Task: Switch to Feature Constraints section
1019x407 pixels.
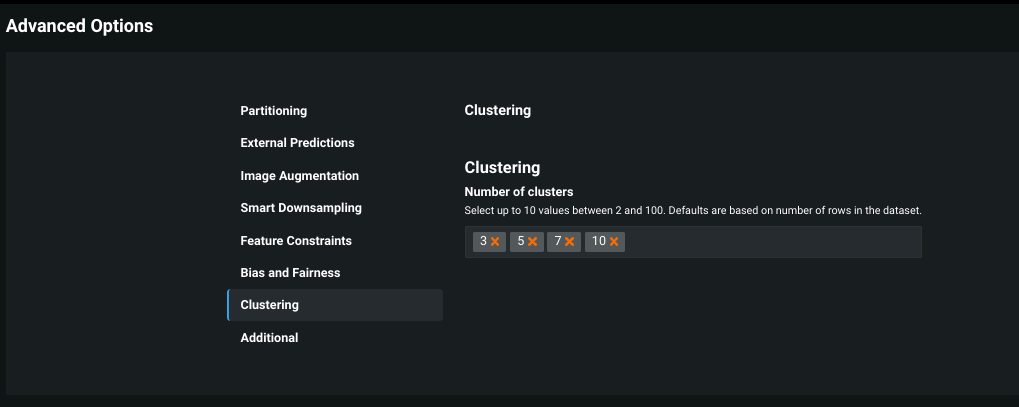Action: [296, 241]
